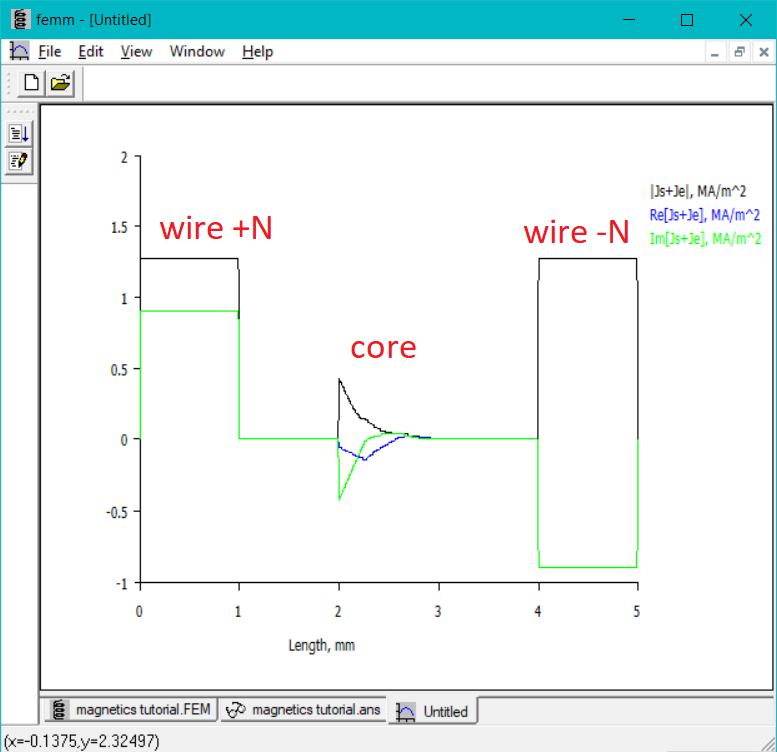
Task: Click the y-axis tick label 2
Action: click(x=124, y=158)
